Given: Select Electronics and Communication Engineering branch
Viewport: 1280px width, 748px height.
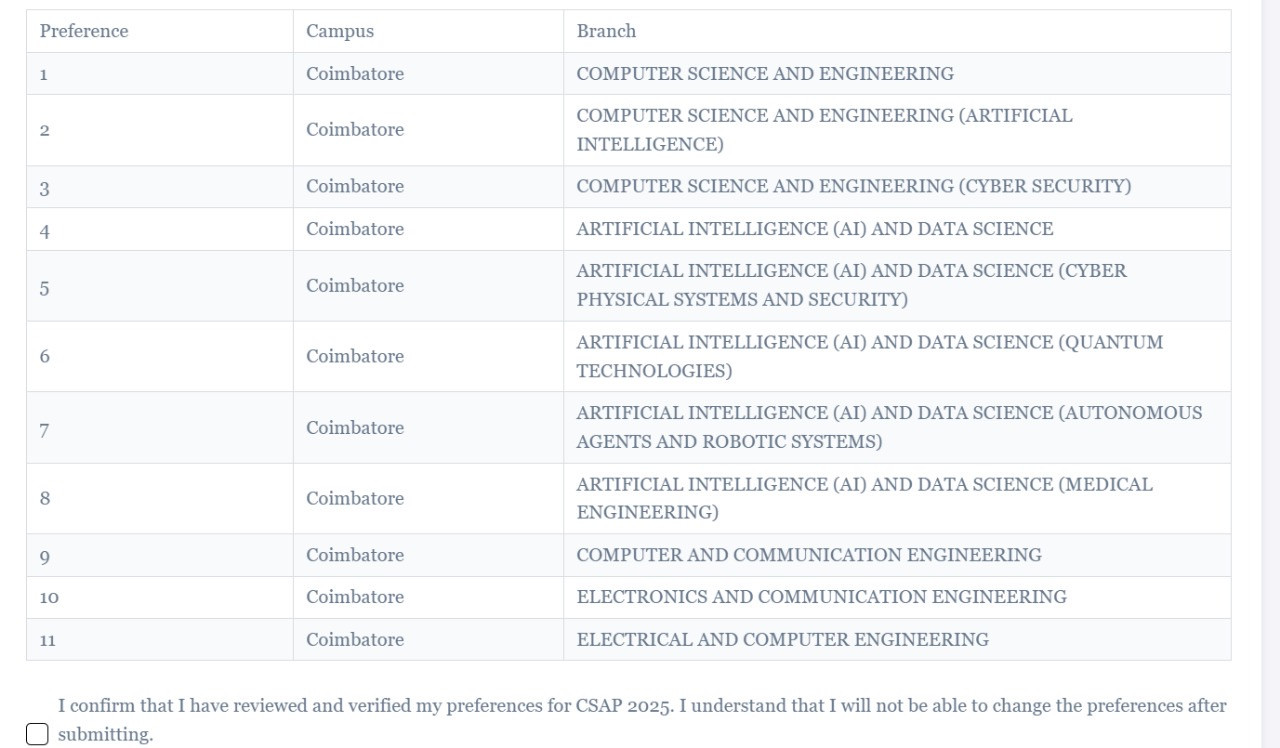Looking at the screenshot, I should 821,597.
